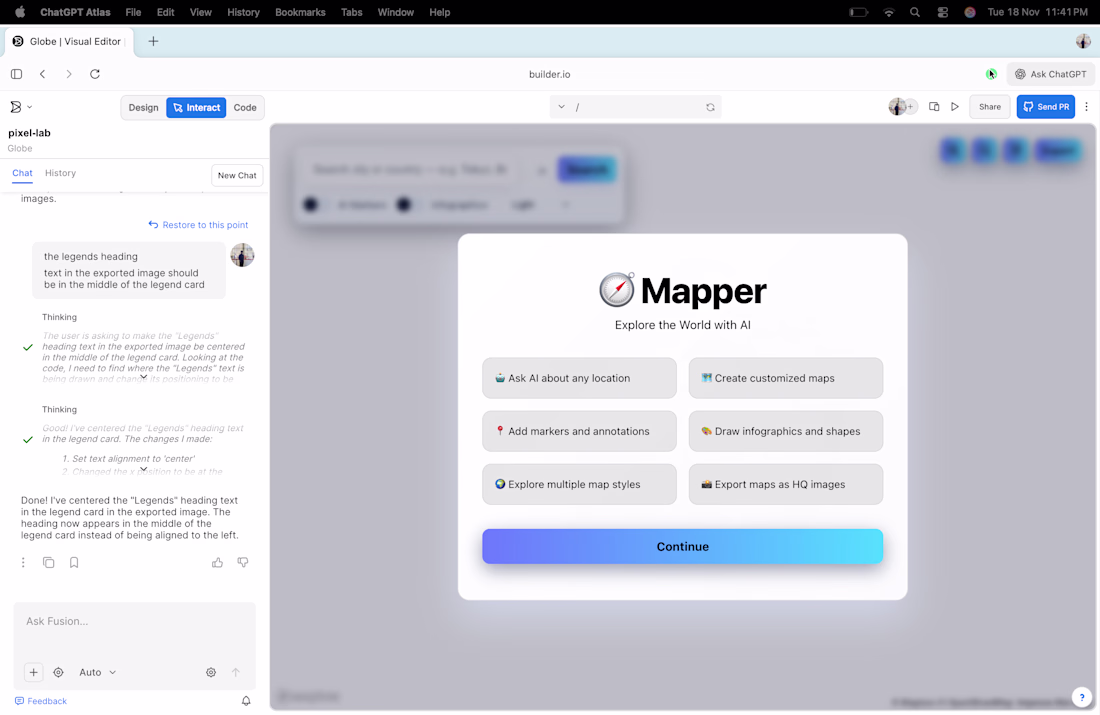Click the builder.io address bar
Viewport: 1100px width, 715px height.
549,74
